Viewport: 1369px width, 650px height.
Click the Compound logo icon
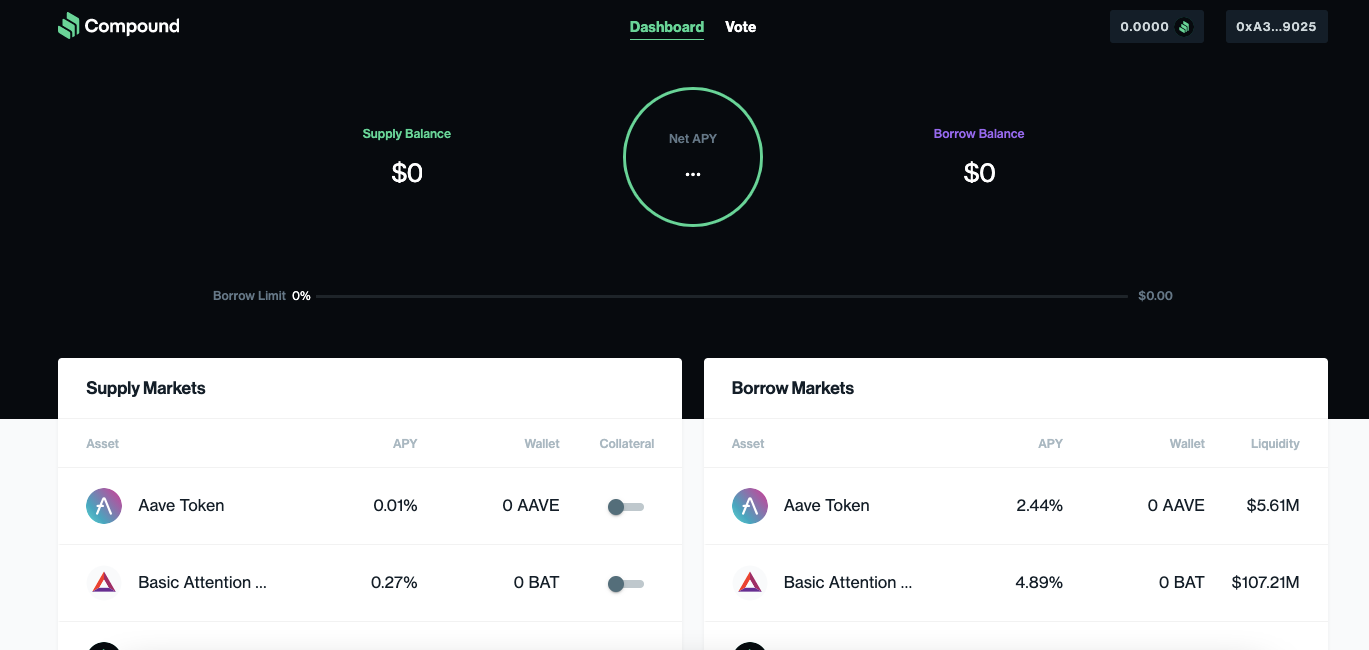point(68,26)
